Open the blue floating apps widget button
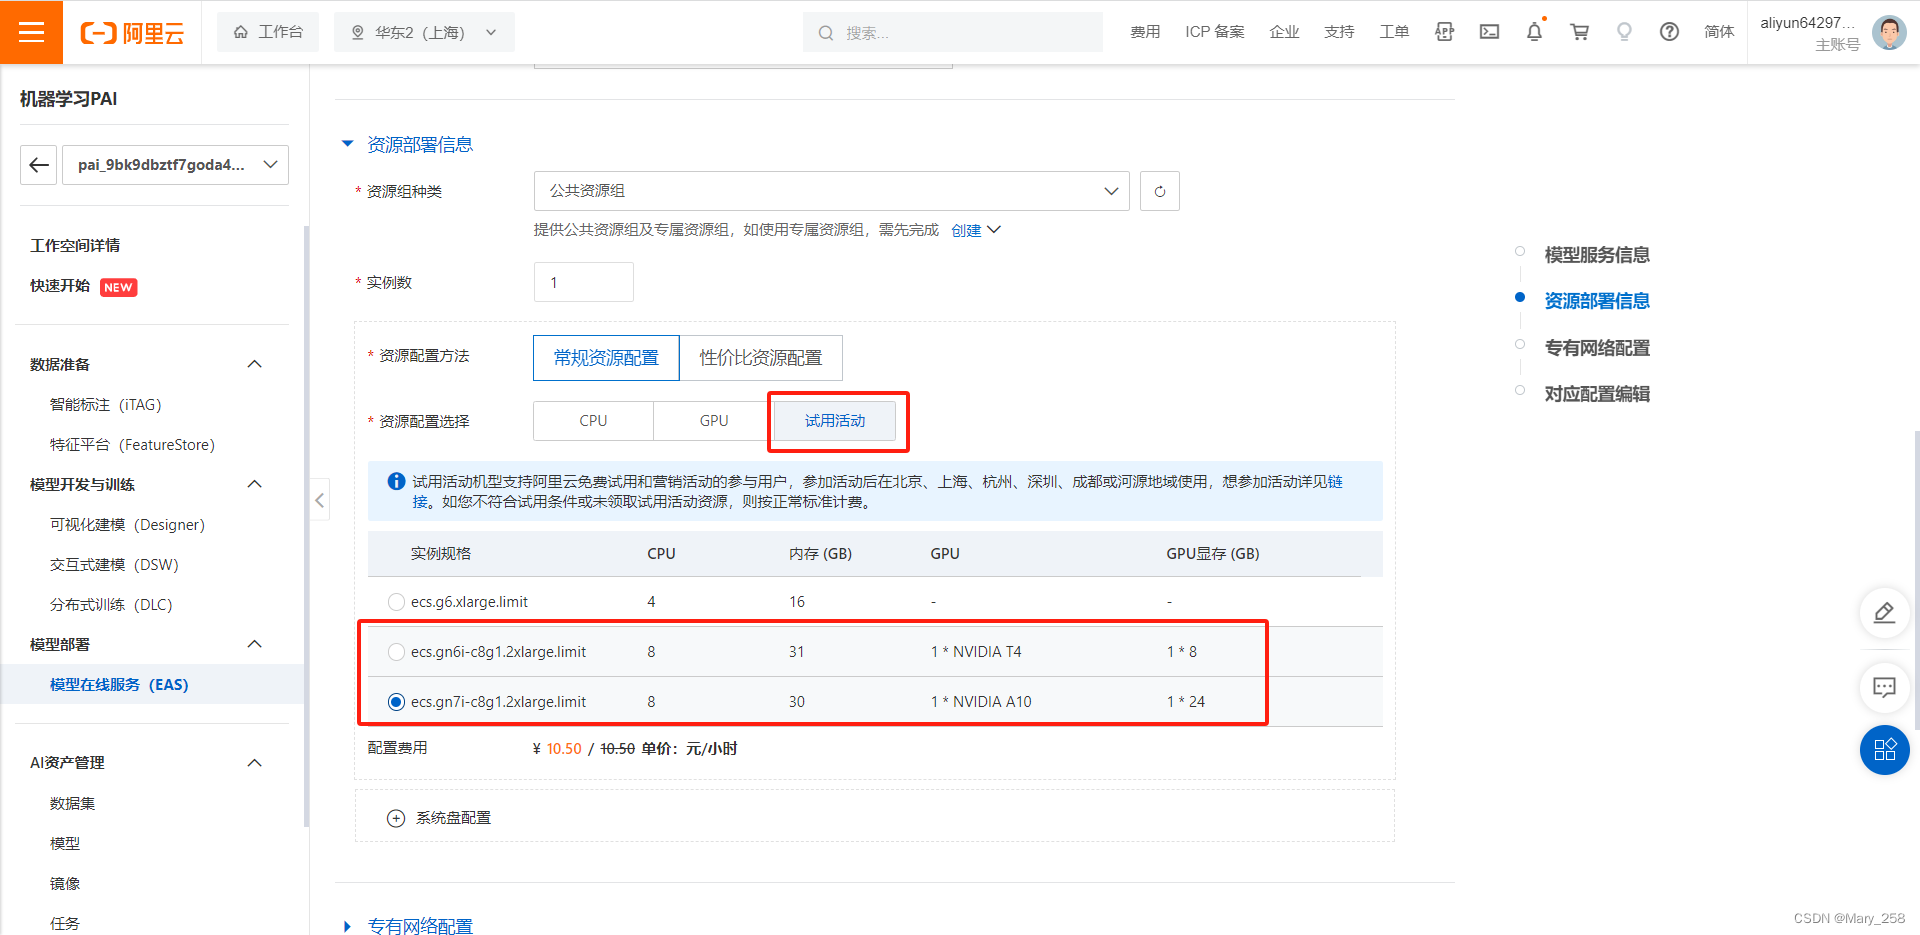This screenshot has height=935, width=1920. [x=1884, y=750]
